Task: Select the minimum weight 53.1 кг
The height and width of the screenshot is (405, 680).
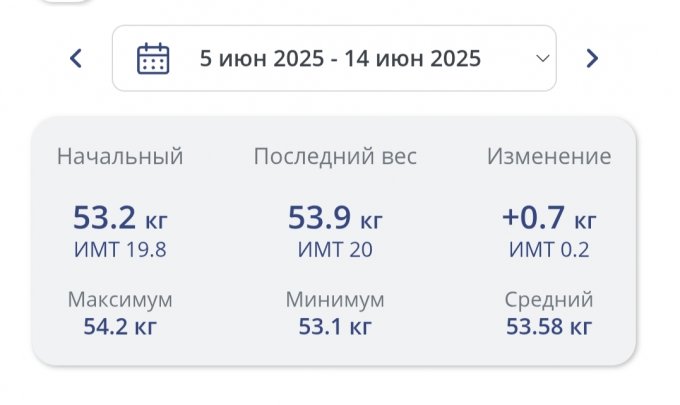Action: coord(335,325)
